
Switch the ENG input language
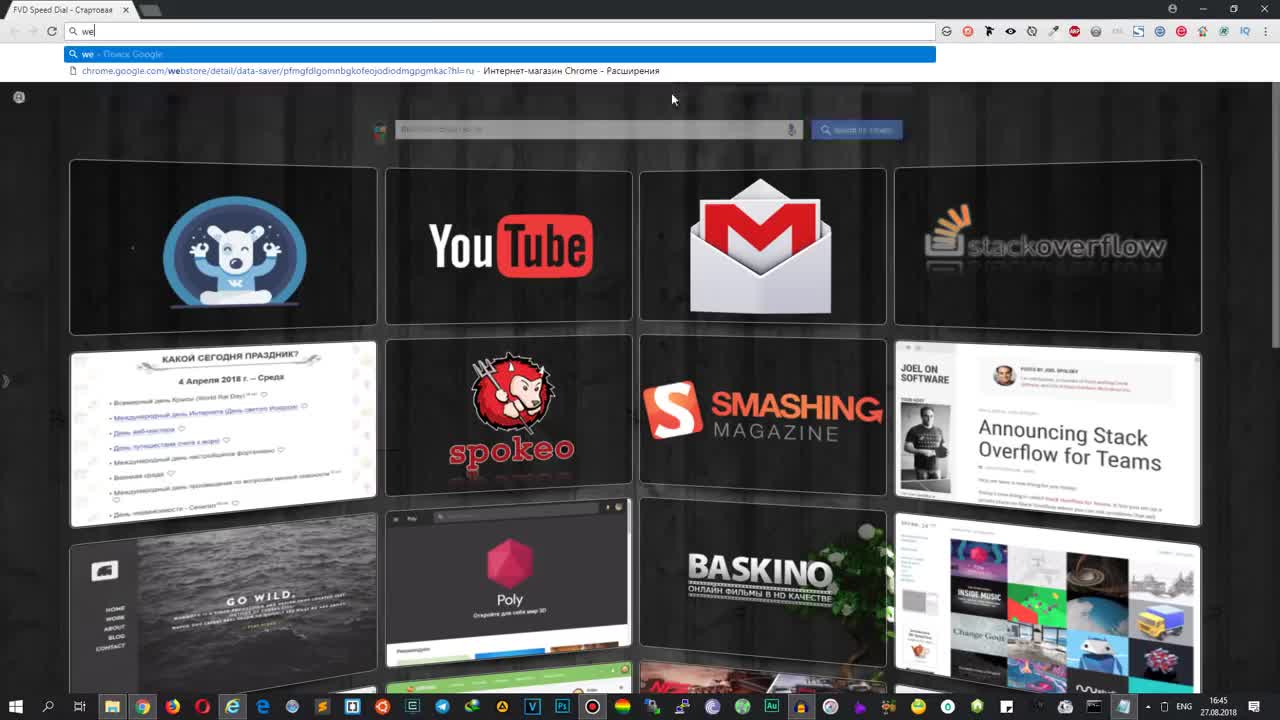point(1184,707)
